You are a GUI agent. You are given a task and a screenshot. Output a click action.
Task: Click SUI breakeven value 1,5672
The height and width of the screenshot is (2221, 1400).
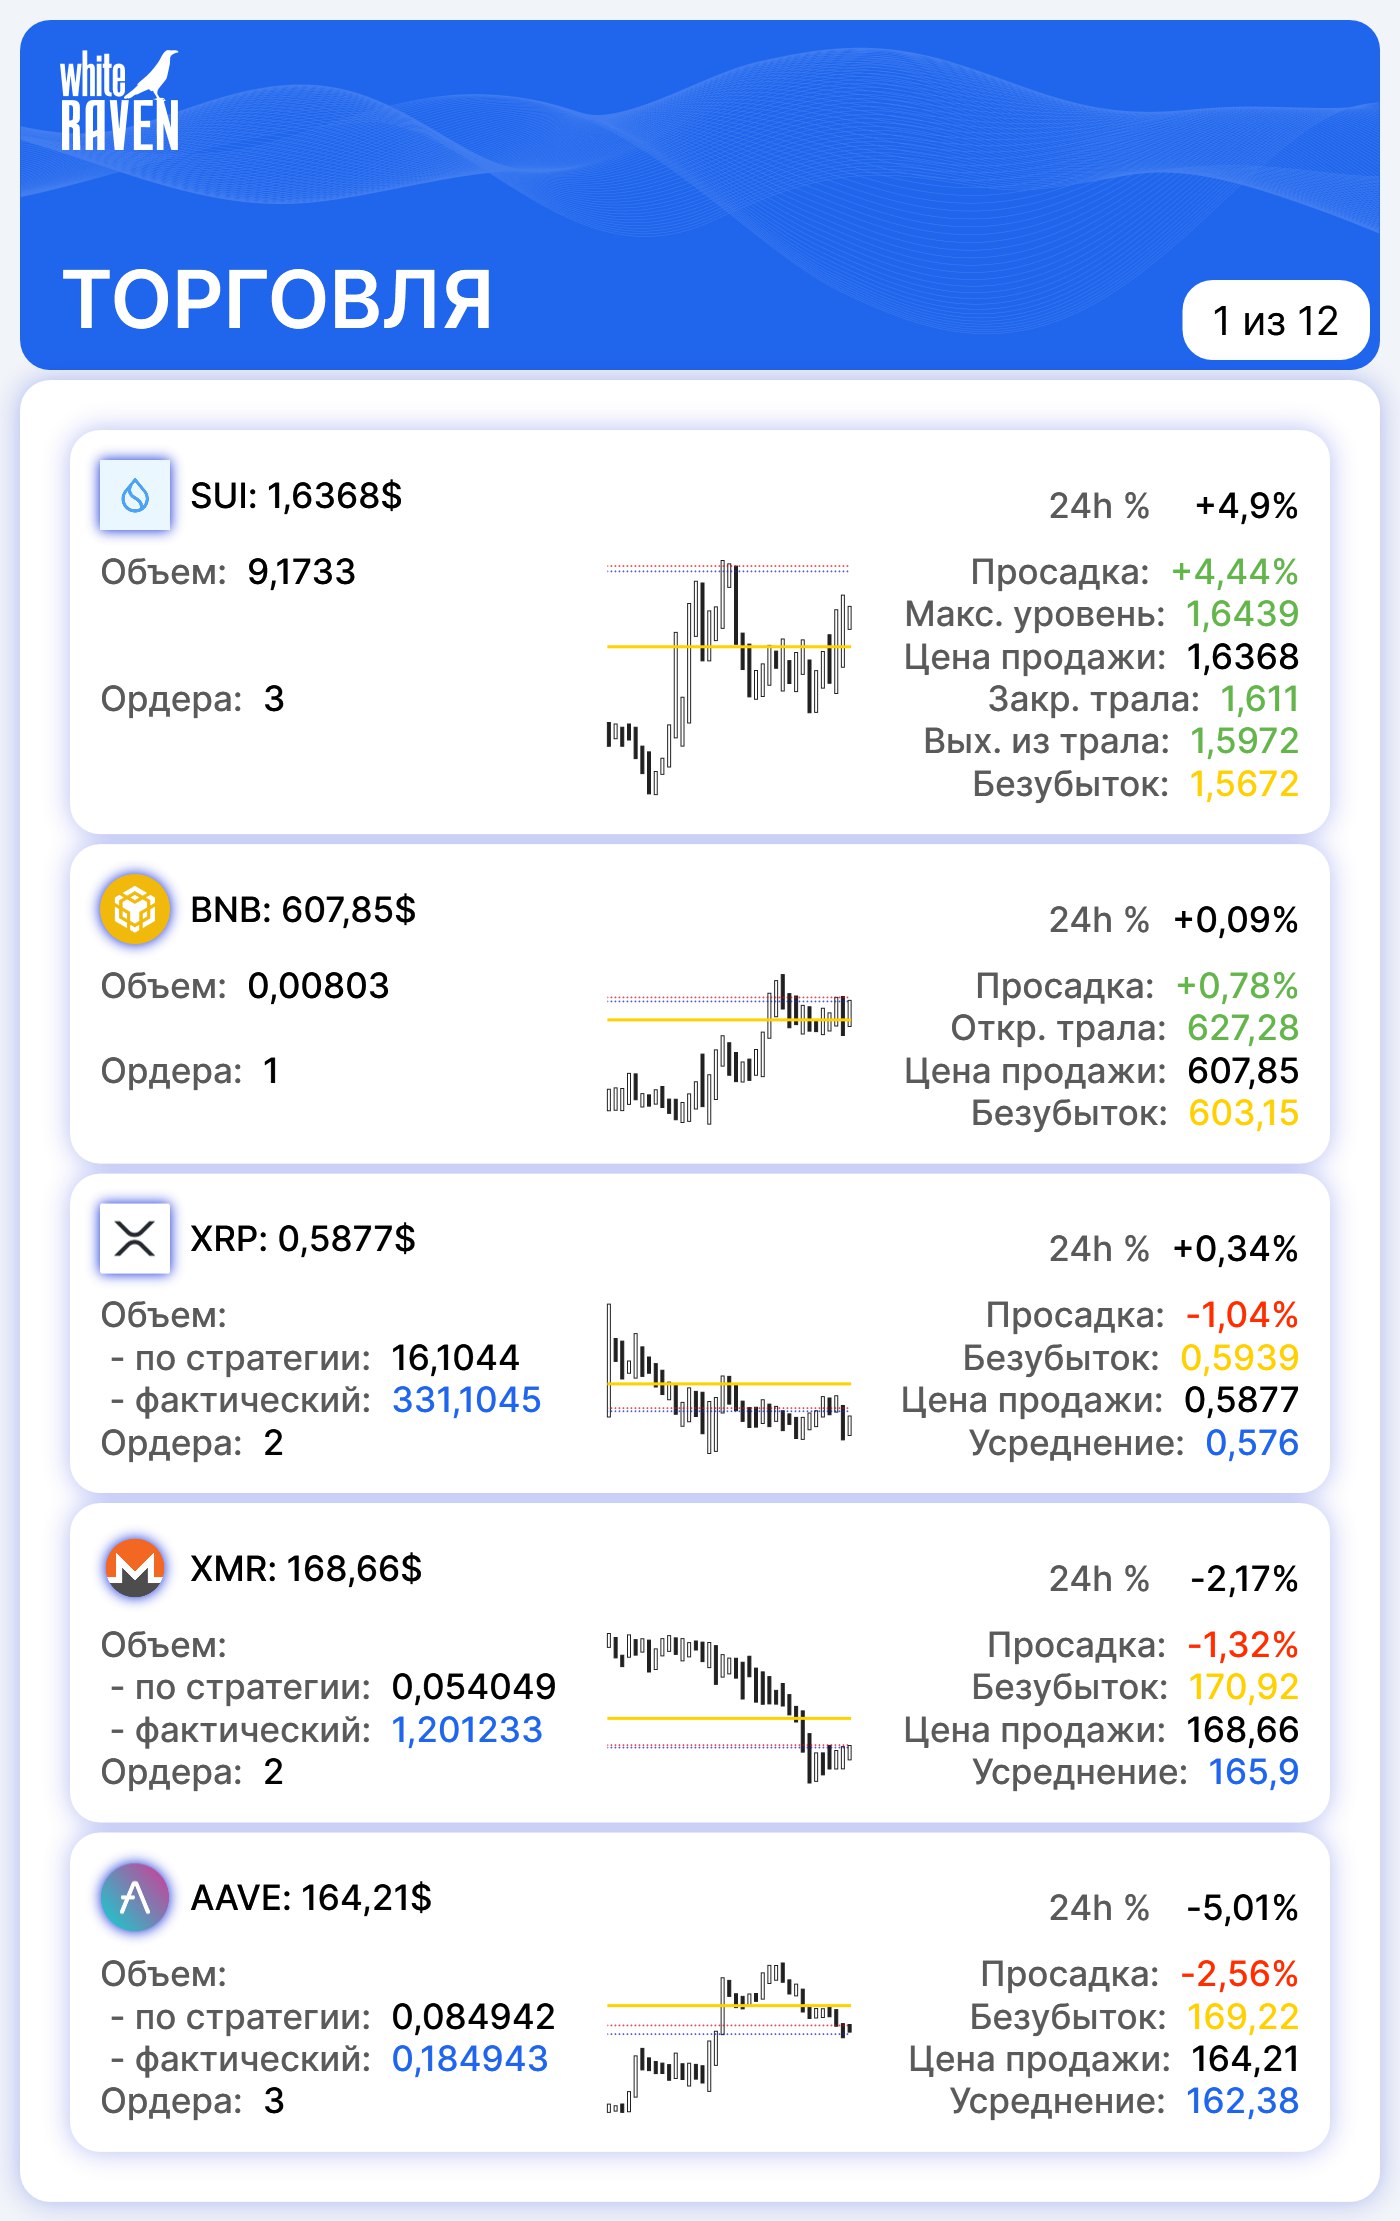click(1244, 783)
